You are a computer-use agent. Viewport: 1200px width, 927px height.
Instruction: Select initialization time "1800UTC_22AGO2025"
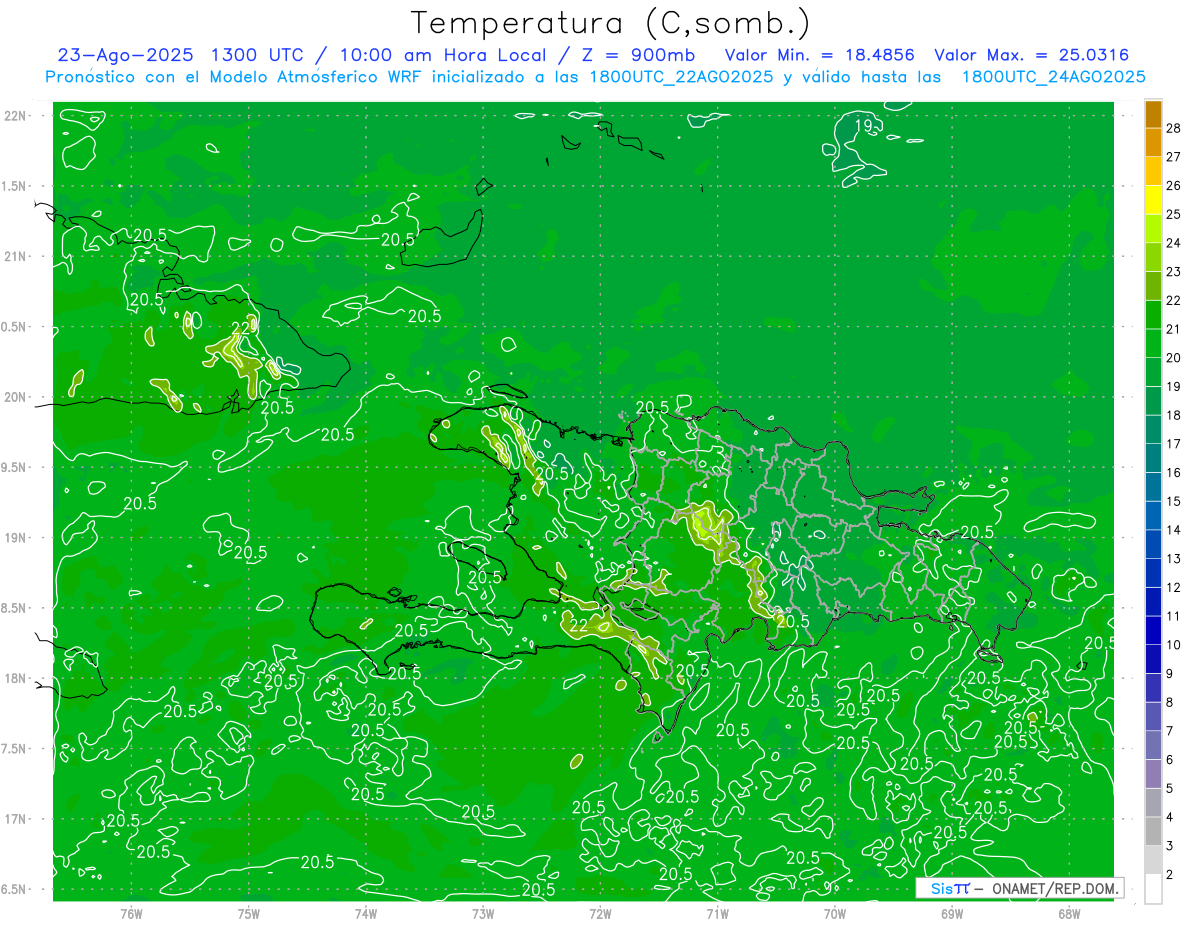tap(680, 77)
